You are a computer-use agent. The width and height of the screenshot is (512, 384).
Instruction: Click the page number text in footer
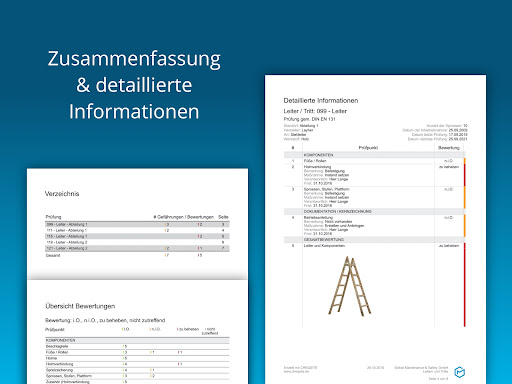pos(438,379)
